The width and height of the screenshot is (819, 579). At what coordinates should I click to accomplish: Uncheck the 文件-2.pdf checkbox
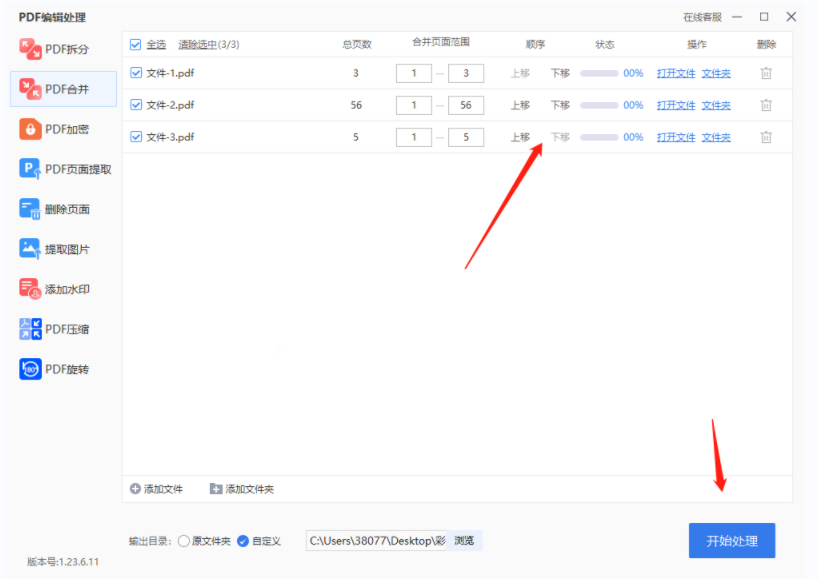[x=136, y=104]
